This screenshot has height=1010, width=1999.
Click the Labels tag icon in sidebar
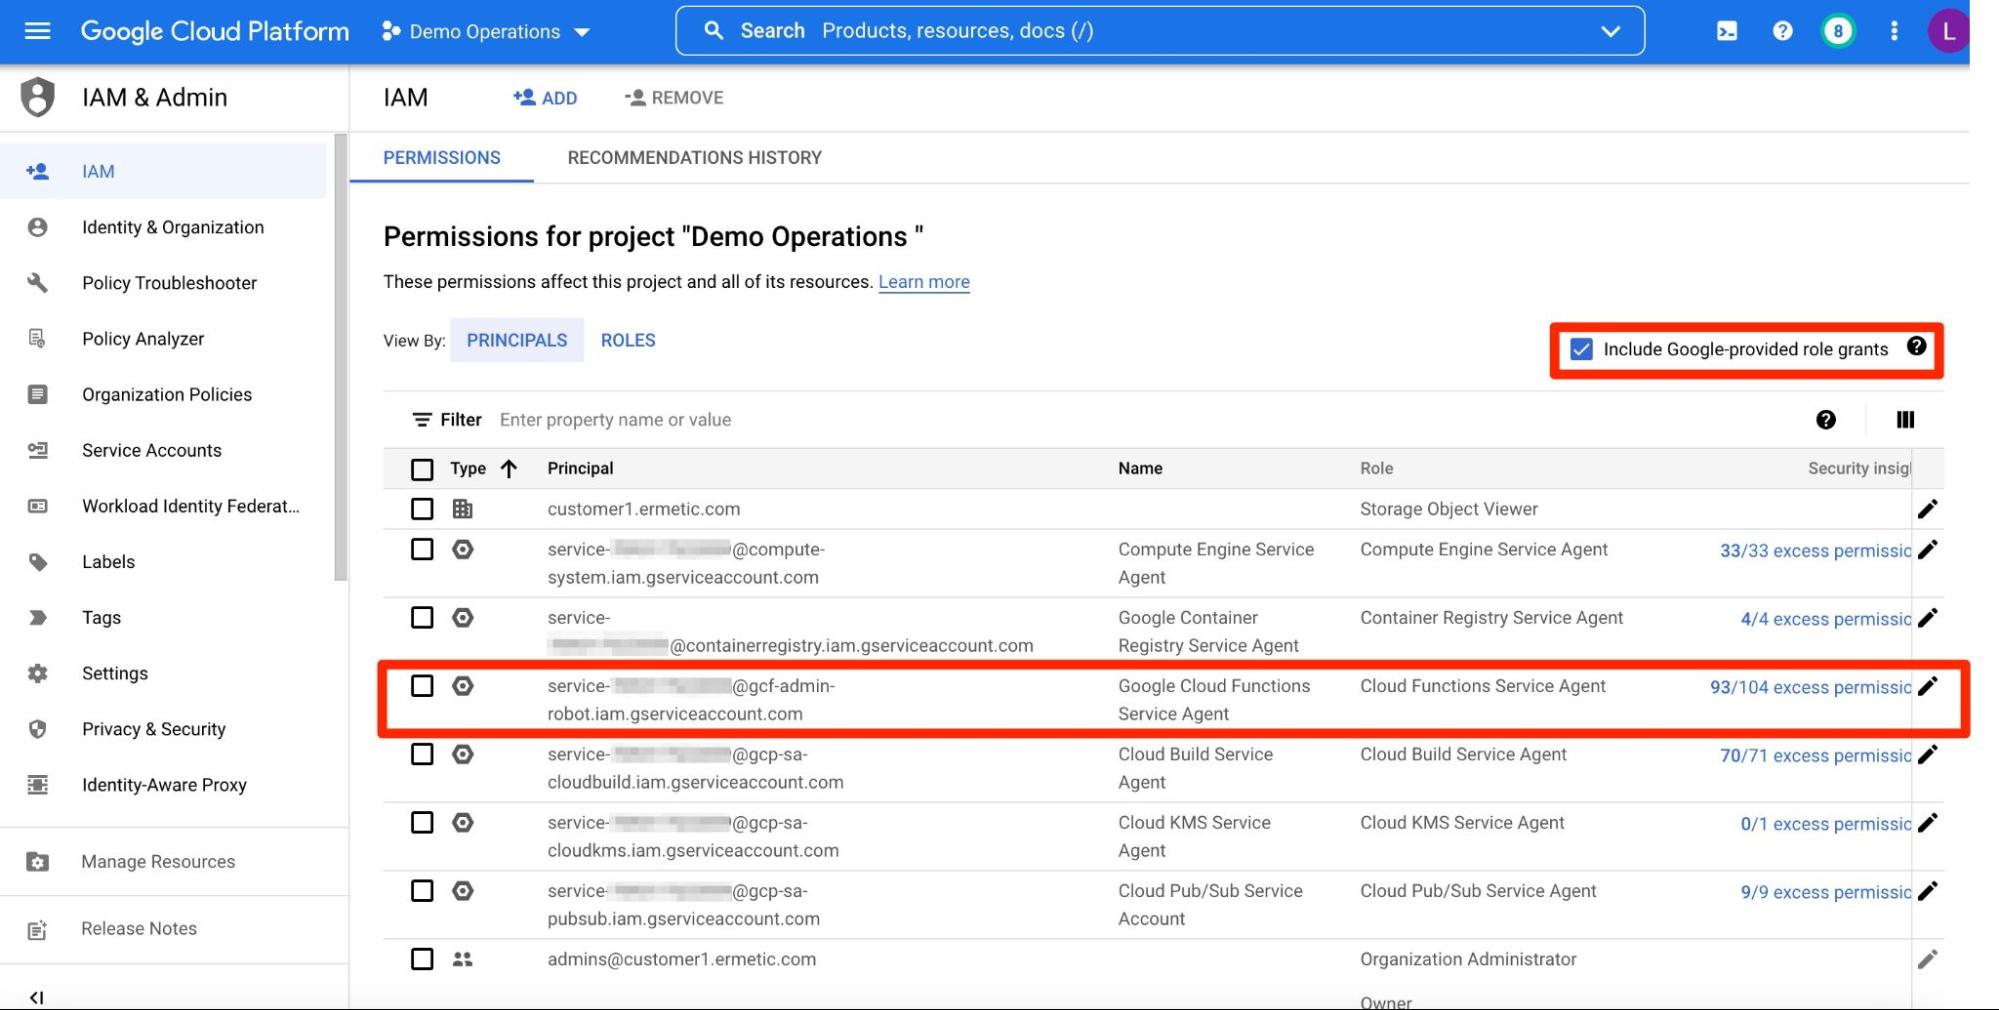[38, 562]
